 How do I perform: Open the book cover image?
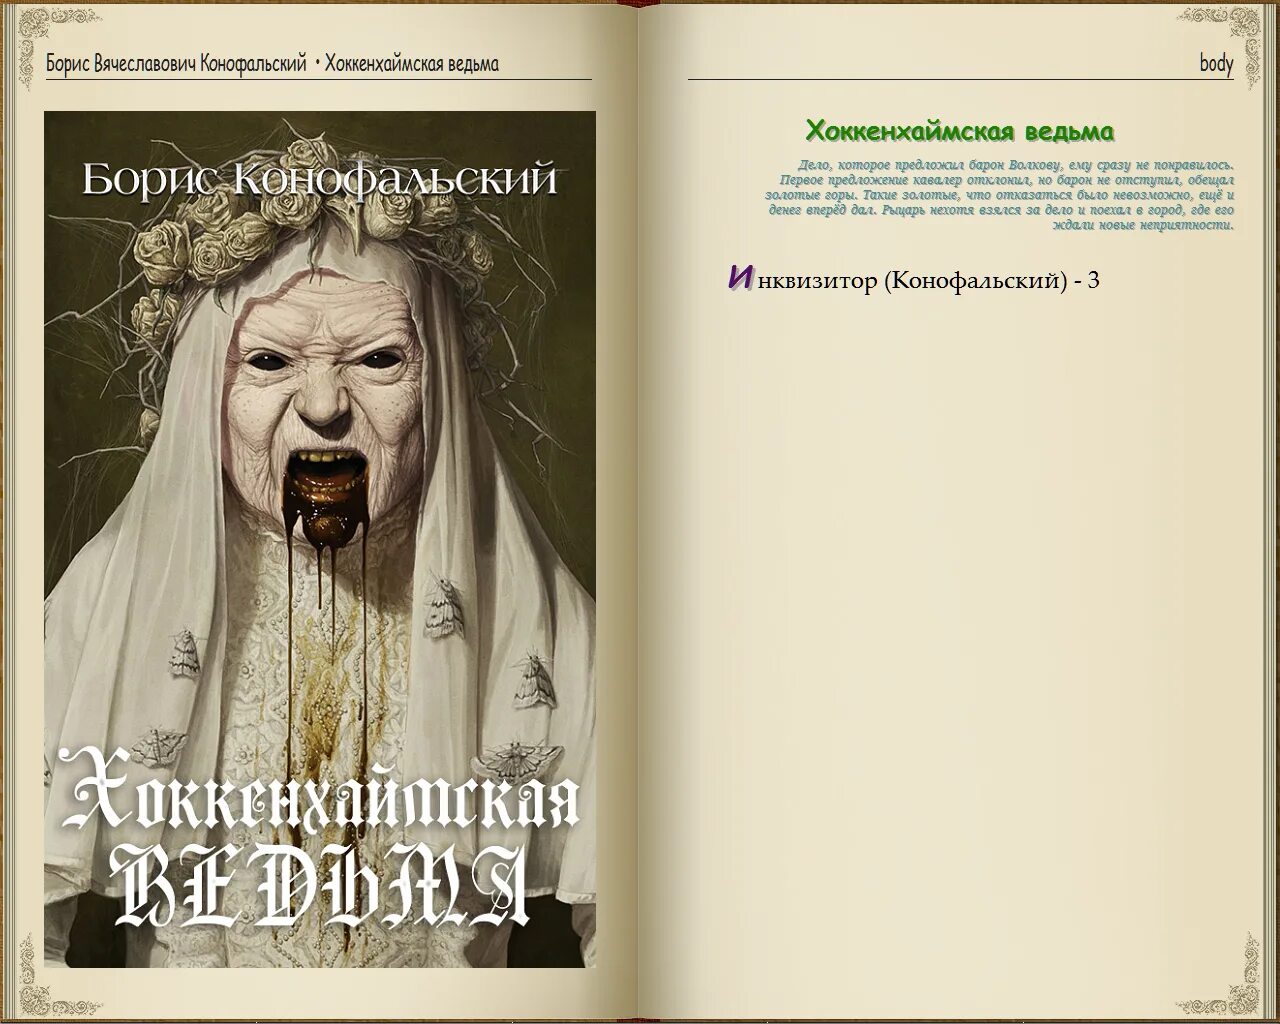click(x=320, y=539)
